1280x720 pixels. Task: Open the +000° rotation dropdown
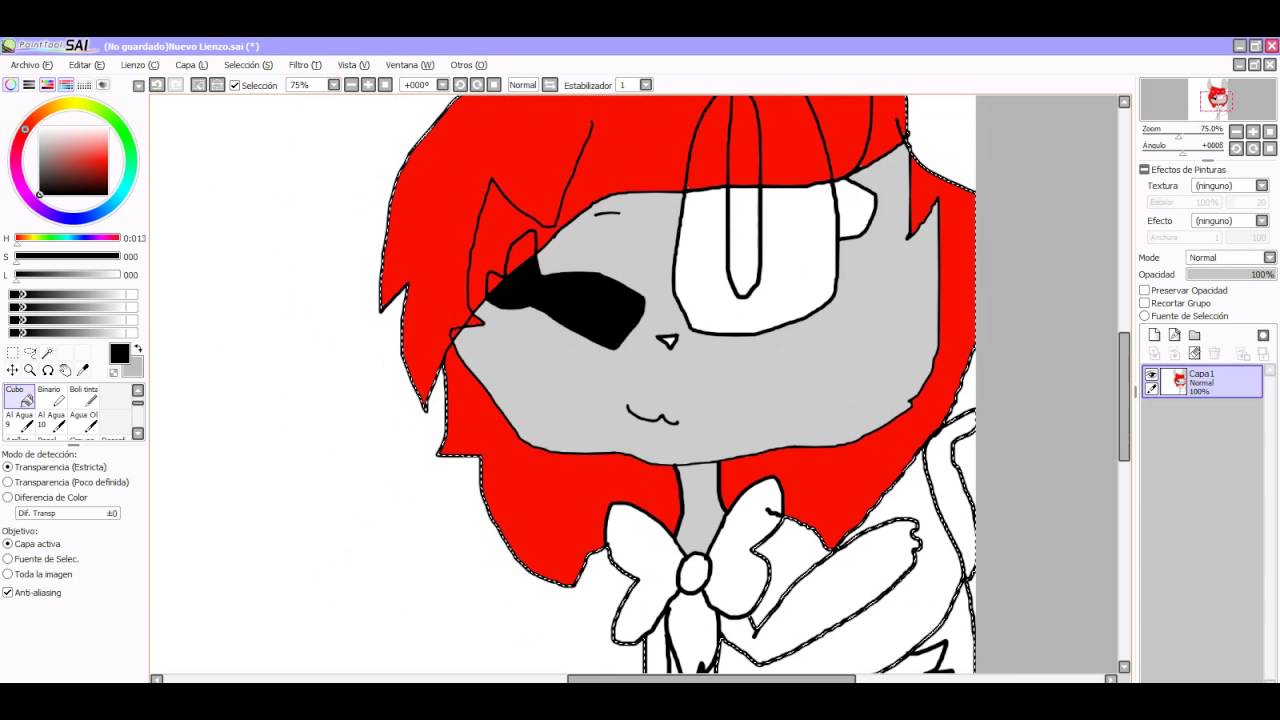tap(443, 85)
